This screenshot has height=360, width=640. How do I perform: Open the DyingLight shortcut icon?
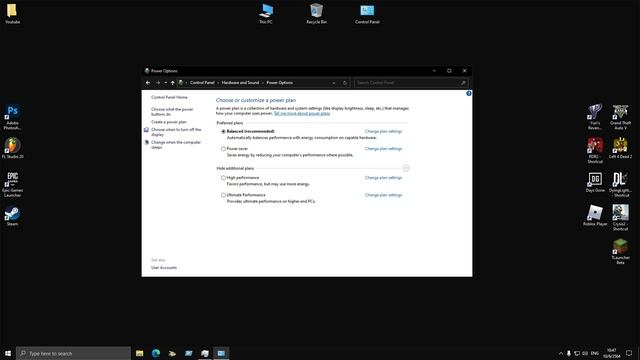[620, 184]
